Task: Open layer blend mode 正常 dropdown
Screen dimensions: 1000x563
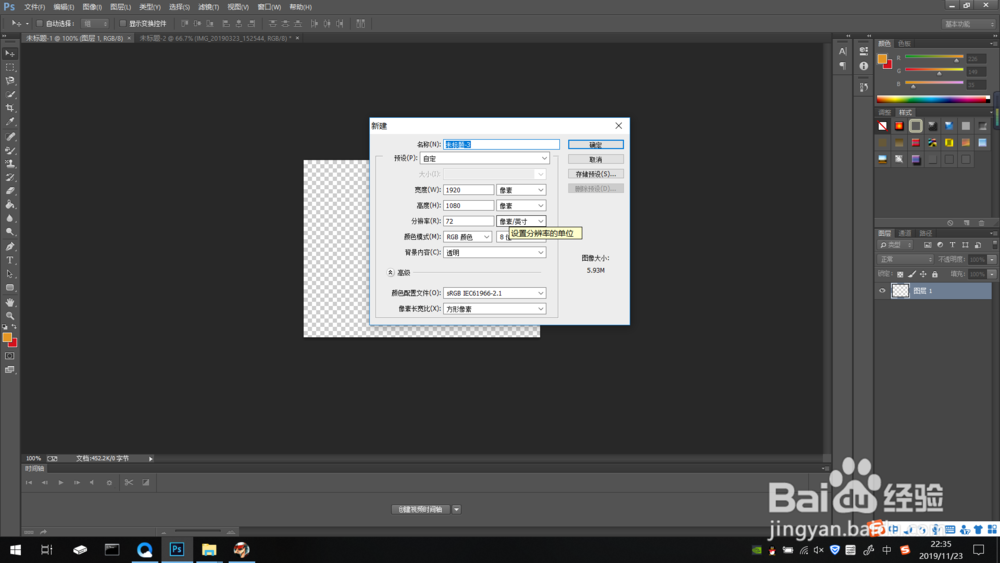Action: 906,260
